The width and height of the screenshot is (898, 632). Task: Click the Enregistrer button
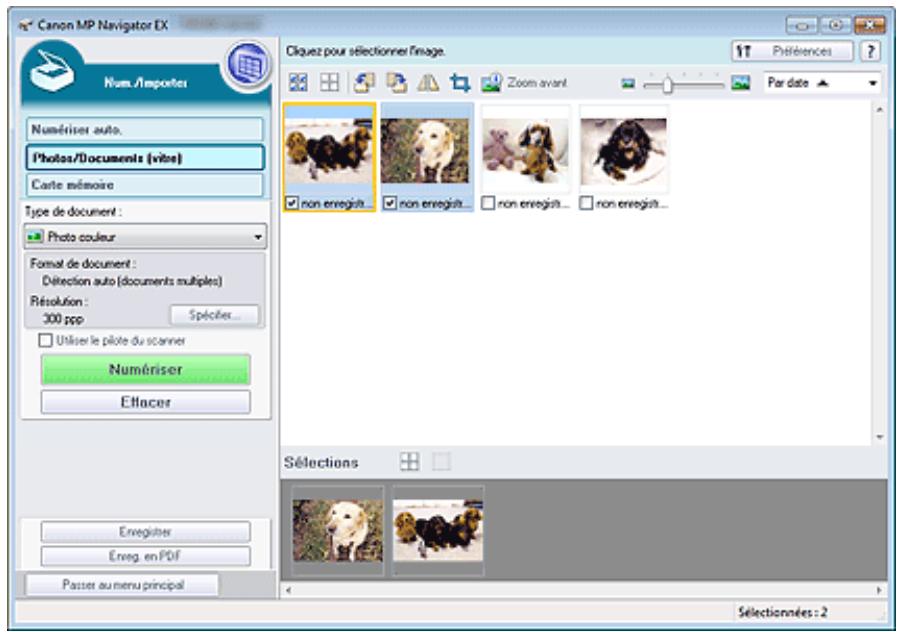point(145,532)
